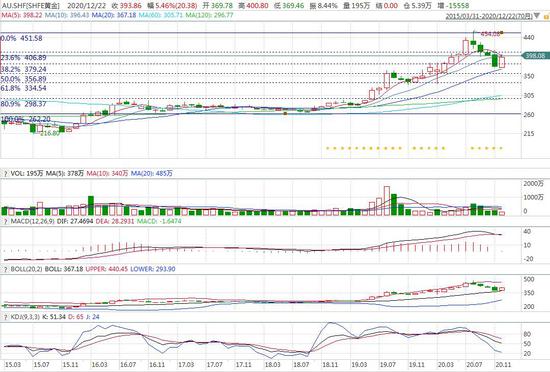
Task: Click the 17.11 time axis label
Action: coord(243,365)
